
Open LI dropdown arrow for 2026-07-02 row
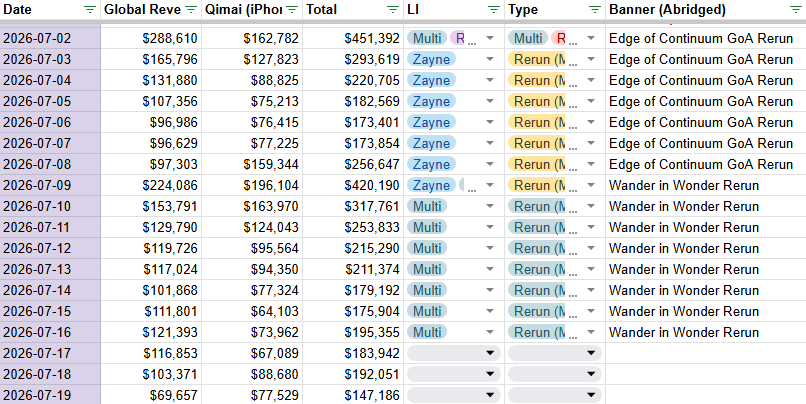[x=490, y=39]
